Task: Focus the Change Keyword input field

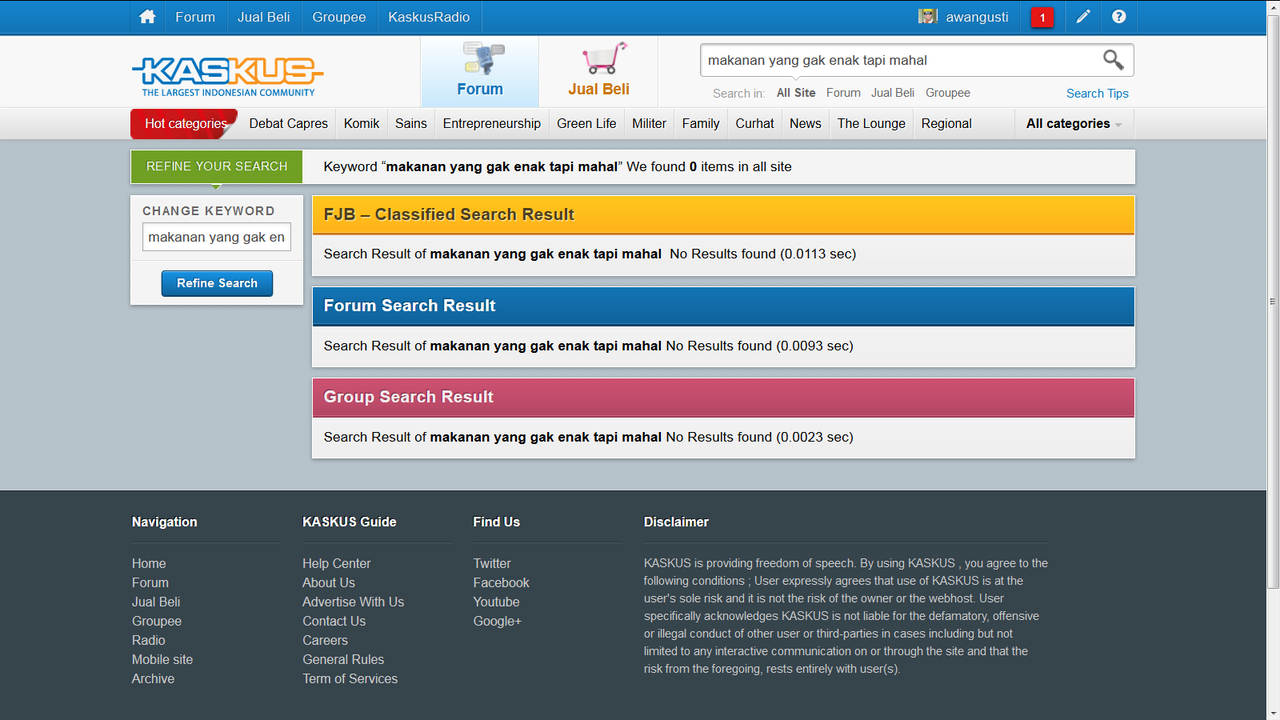Action: [217, 237]
